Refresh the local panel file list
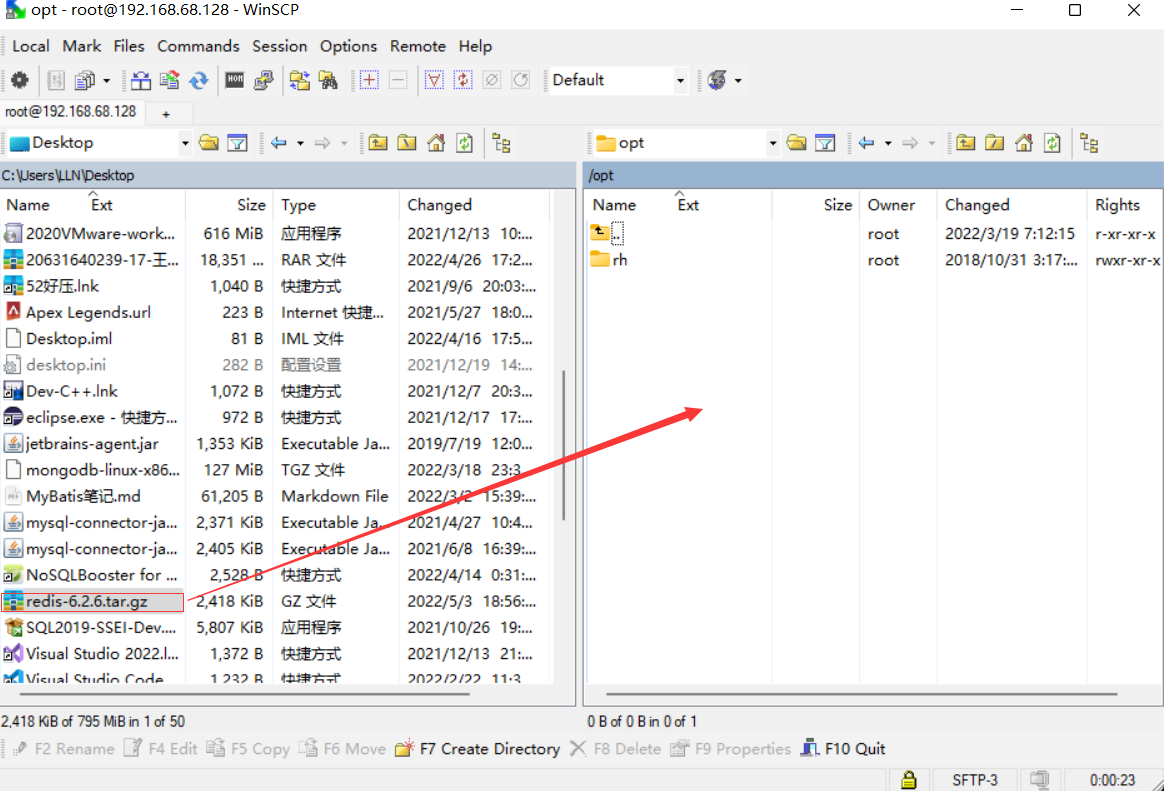This screenshot has width=1164, height=791. click(x=465, y=142)
